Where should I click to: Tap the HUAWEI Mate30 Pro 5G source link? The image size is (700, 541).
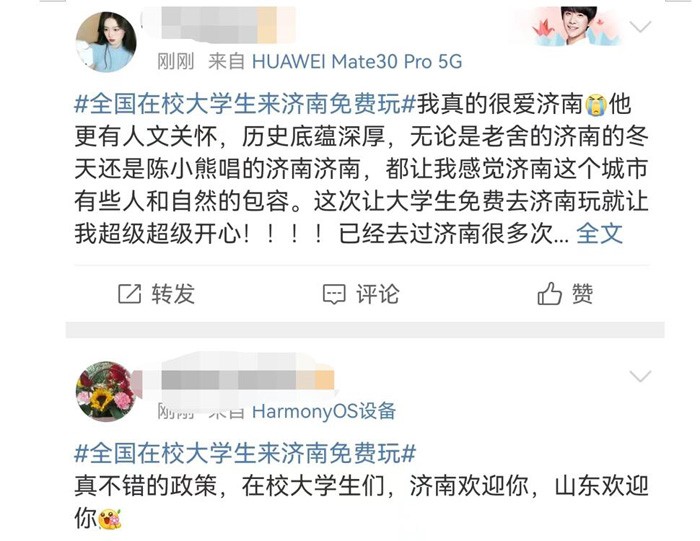click(357, 62)
